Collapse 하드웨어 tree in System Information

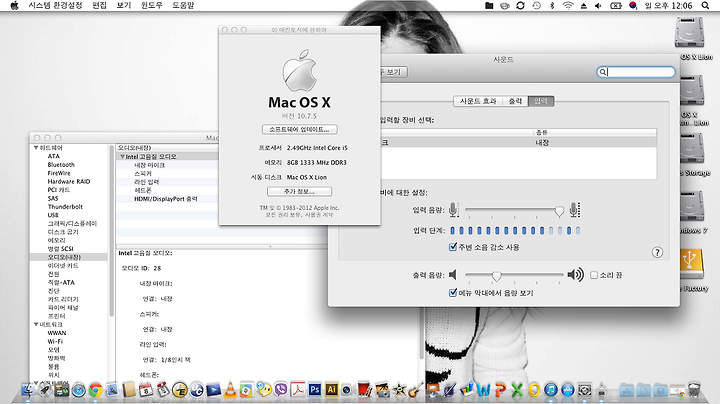pyautogui.click(x=36, y=148)
